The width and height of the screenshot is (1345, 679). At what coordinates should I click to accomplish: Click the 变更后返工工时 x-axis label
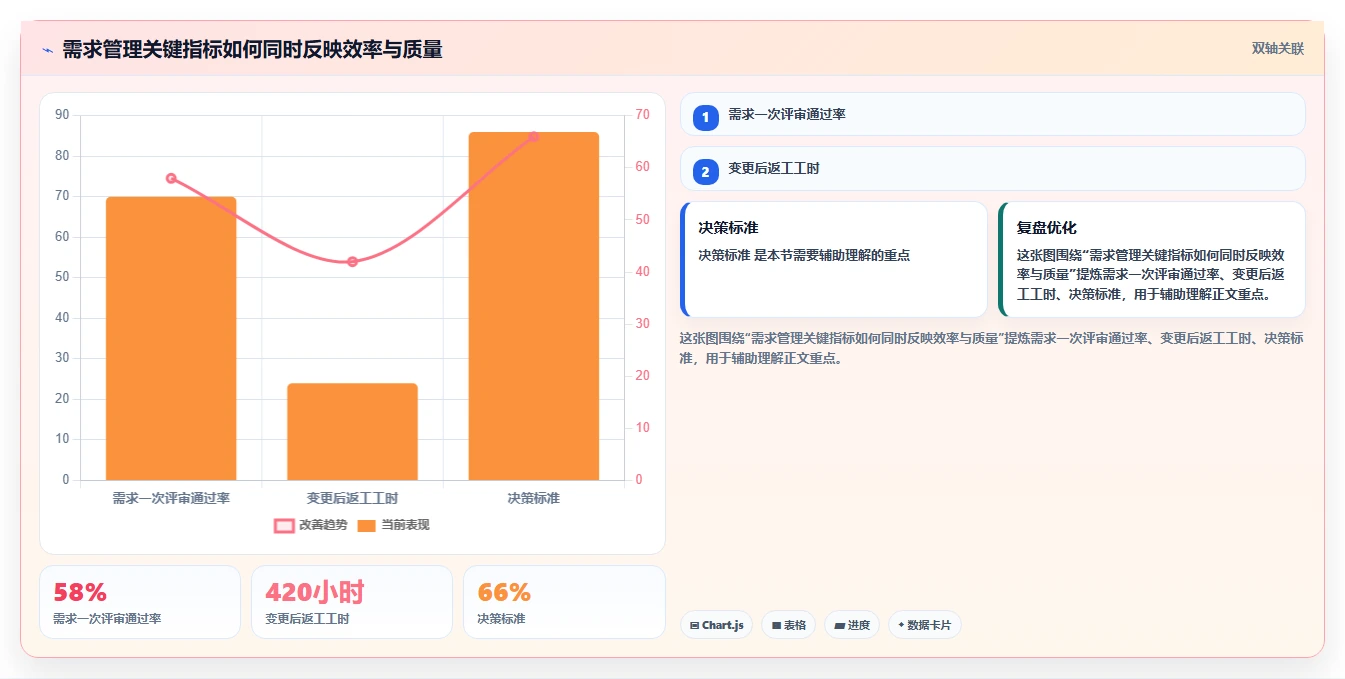coord(352,498)
